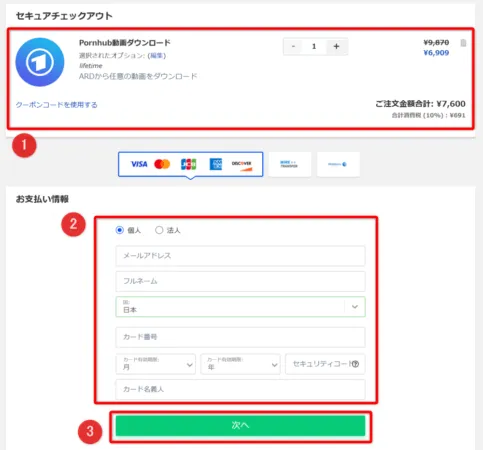Viewport: 483px width, 450px height.
Task: Click クーポンコードを使用する link
Action: tap(57, 105)
